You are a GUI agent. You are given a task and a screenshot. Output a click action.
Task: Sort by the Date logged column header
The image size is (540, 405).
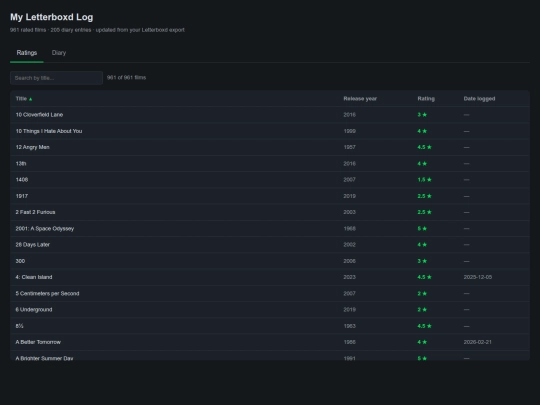[479, 98]
